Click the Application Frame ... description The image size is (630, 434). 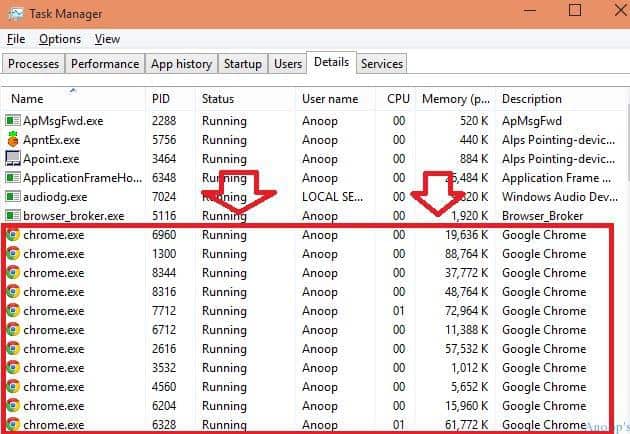pos(556,178)
